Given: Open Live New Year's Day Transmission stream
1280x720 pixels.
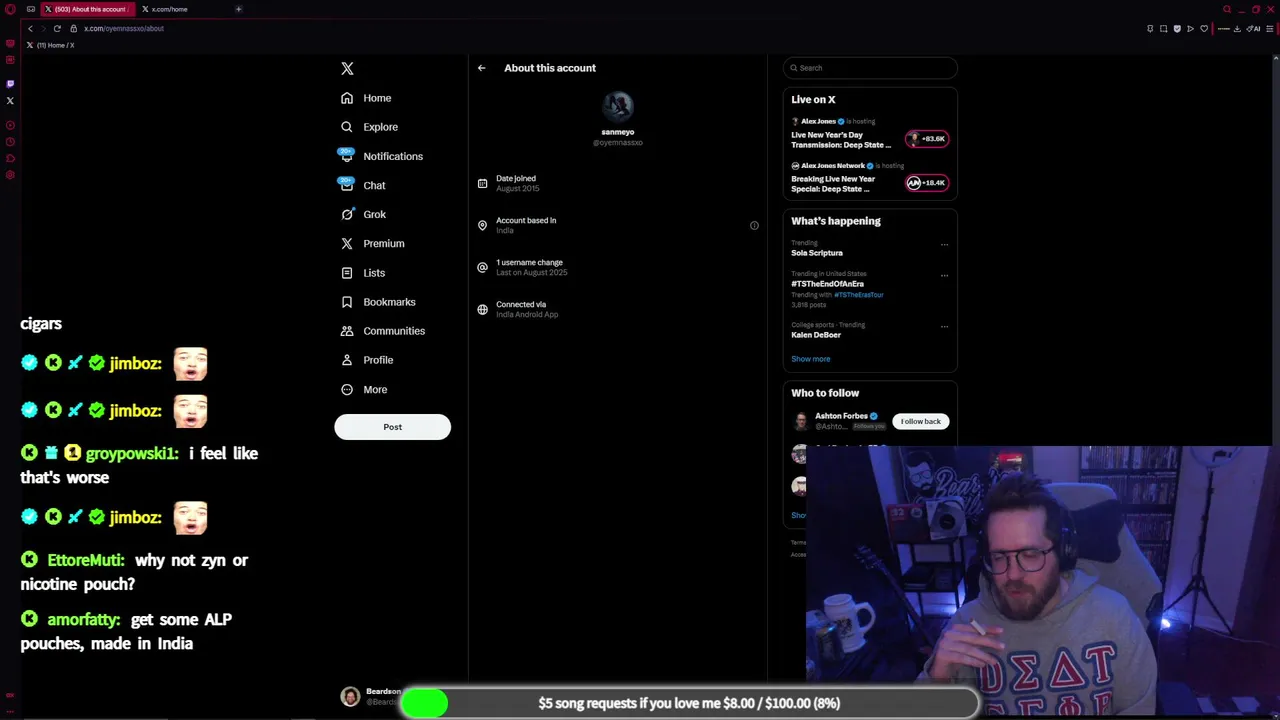Looking at the screenshot, I should [x=841, y=140].
